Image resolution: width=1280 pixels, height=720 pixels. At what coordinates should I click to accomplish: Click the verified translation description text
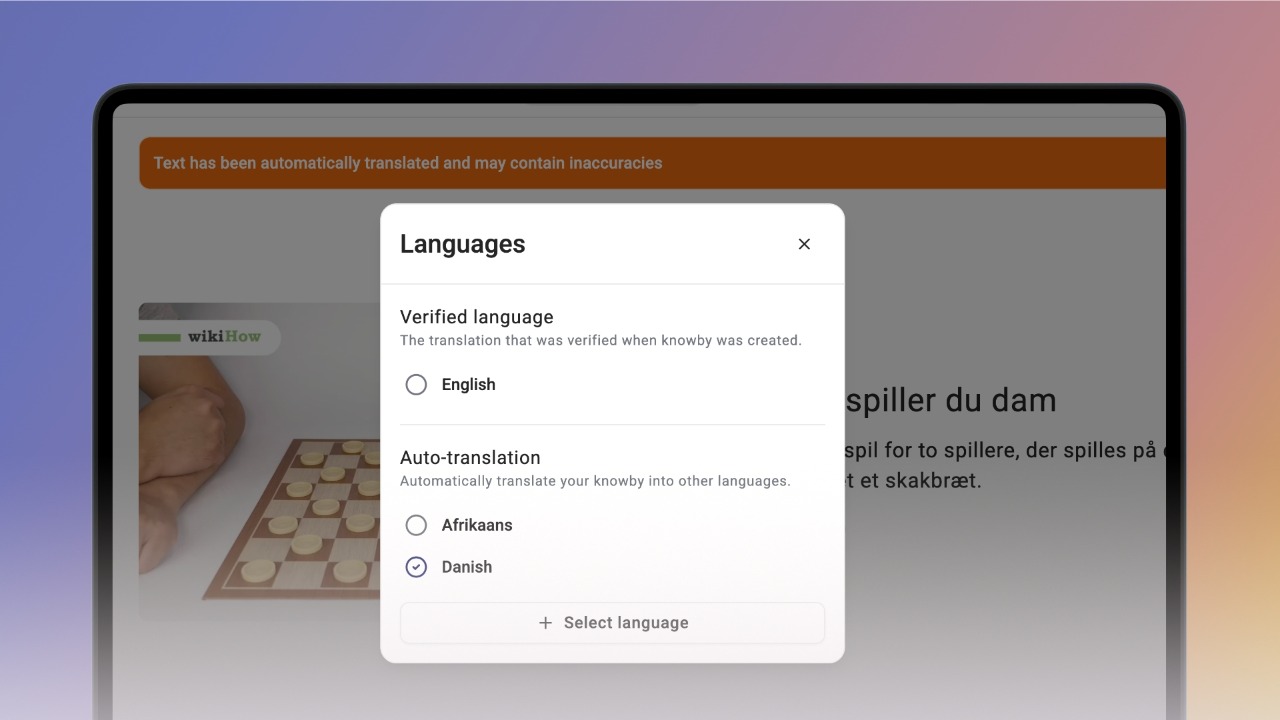click(x=601, y=340)
